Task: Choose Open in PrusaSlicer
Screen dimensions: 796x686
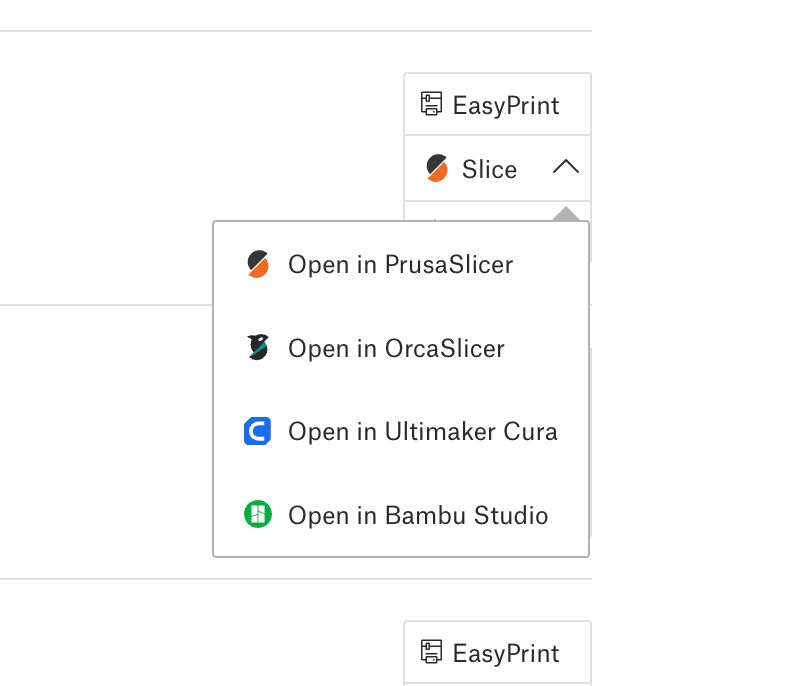Action: (x=401, y=264)
